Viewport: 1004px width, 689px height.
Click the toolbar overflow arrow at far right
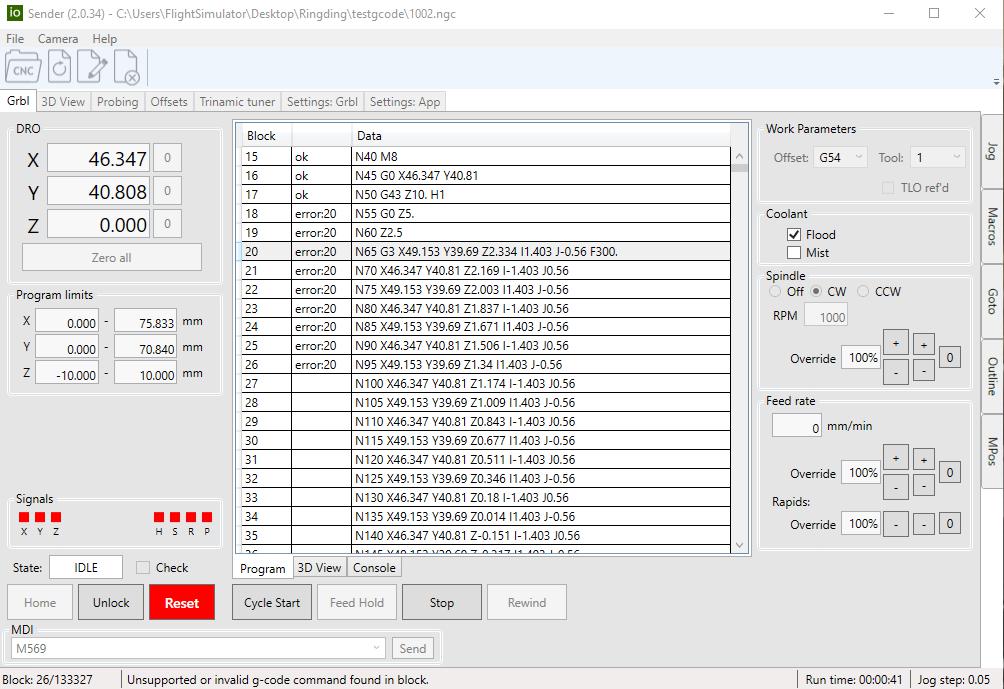(996, 82)
